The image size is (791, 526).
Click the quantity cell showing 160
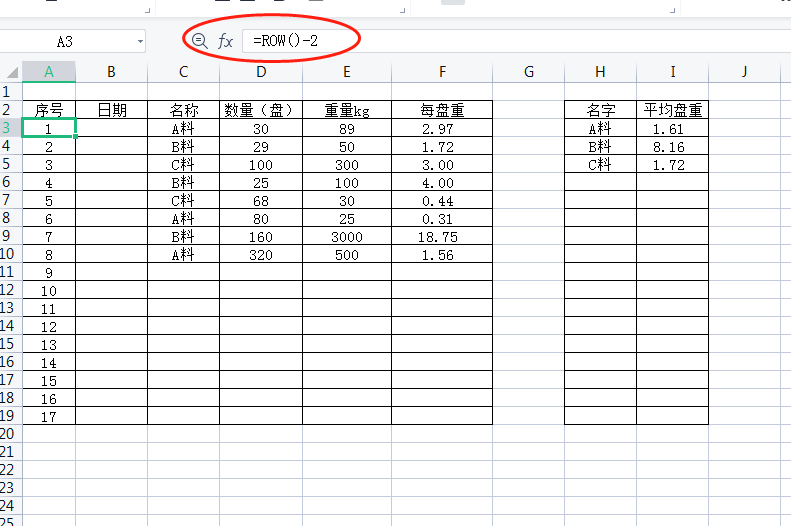point(261,236)
